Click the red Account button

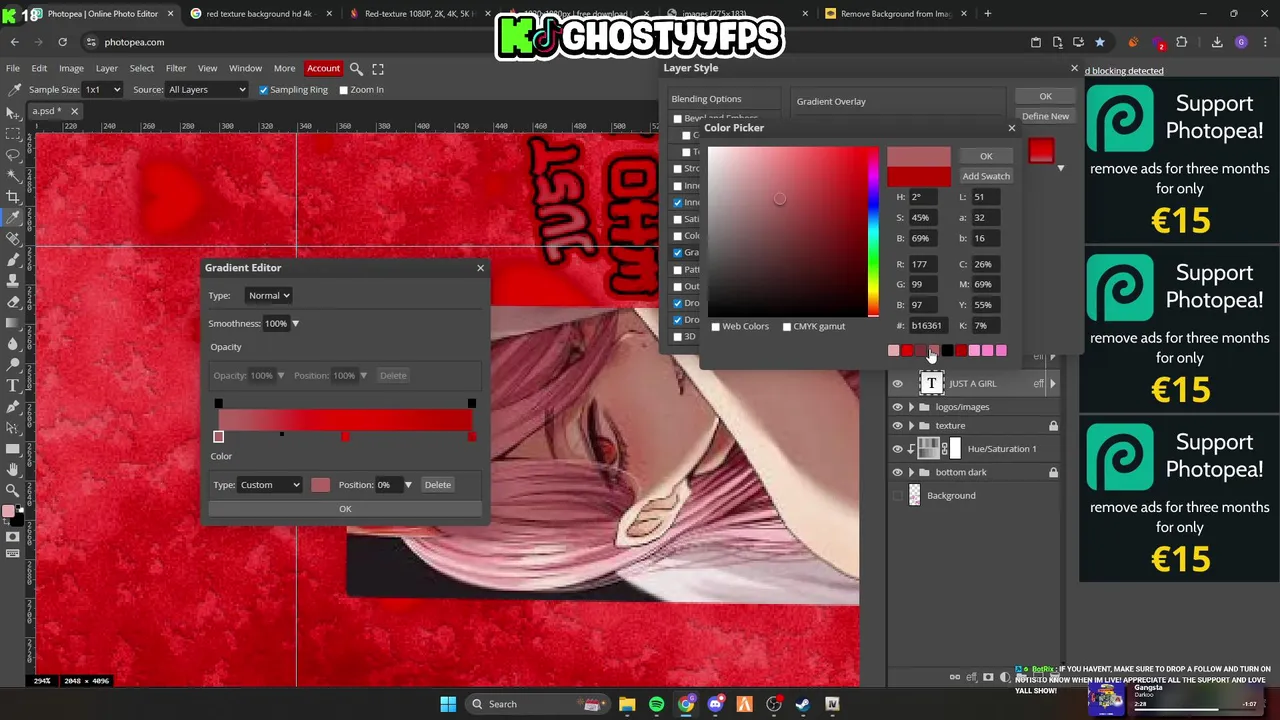pos(323,69)
